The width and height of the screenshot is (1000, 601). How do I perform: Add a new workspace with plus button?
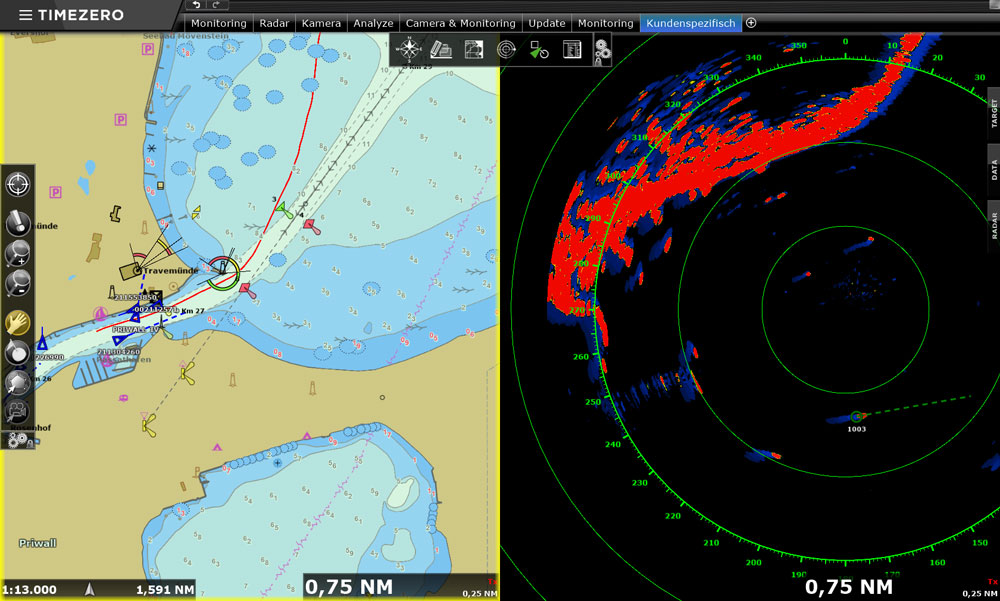(x=751, y=23)
